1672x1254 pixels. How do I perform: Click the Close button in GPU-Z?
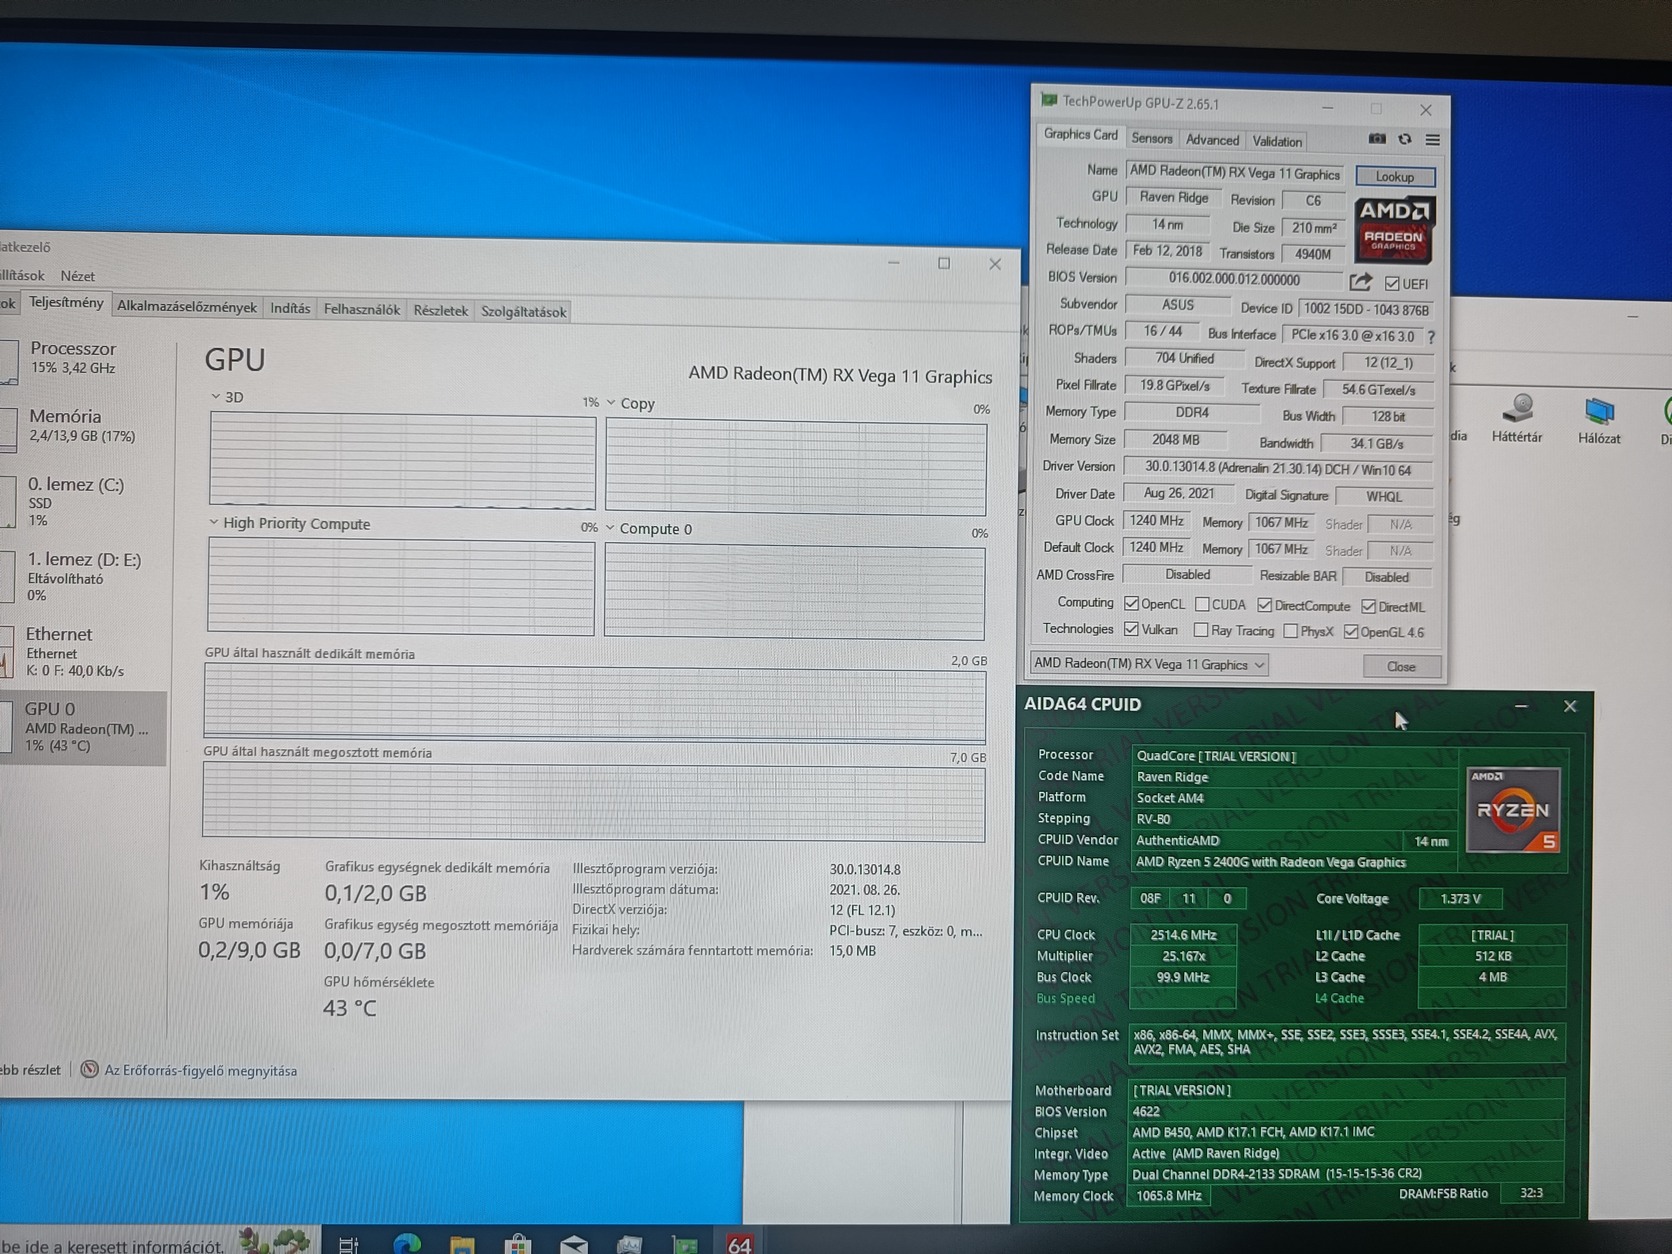click(1401, 667)
